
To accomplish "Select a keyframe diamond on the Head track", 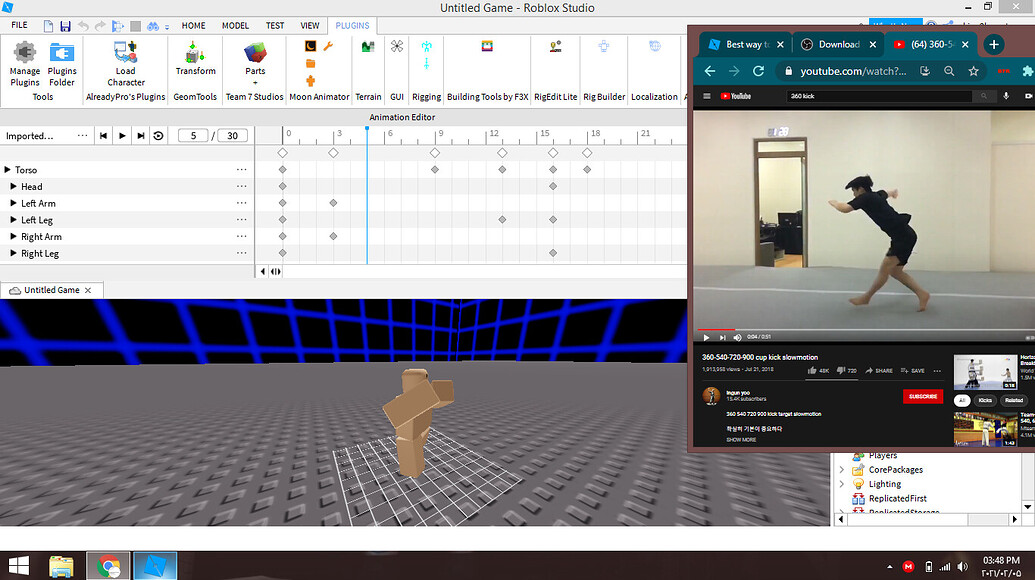I will pos(282,186).
